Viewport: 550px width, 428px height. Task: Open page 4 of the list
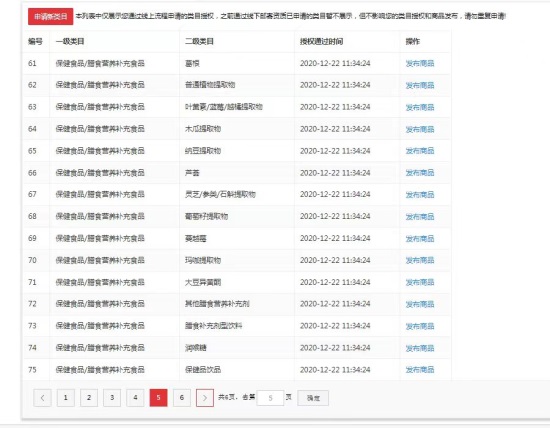pyautogui.click(x=135, y=398)
